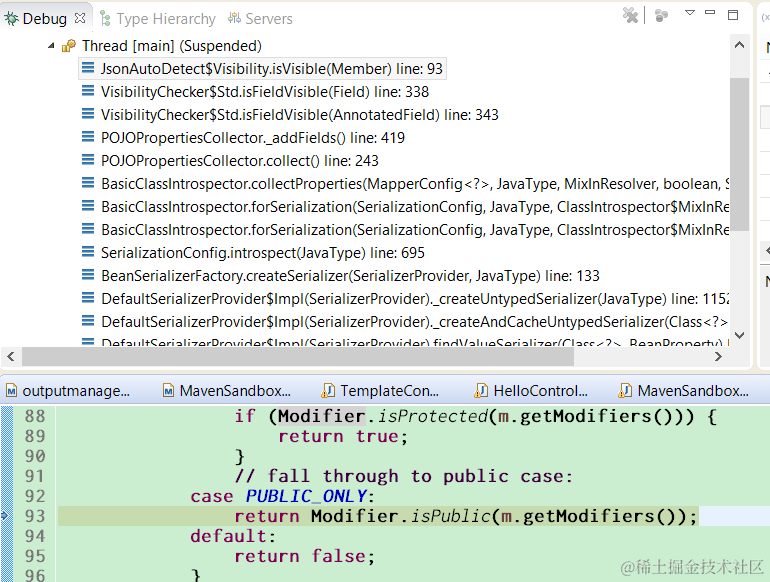Click stack icon of collect() line 243 row
Screen dimensions: 770x582
(88, 160)
